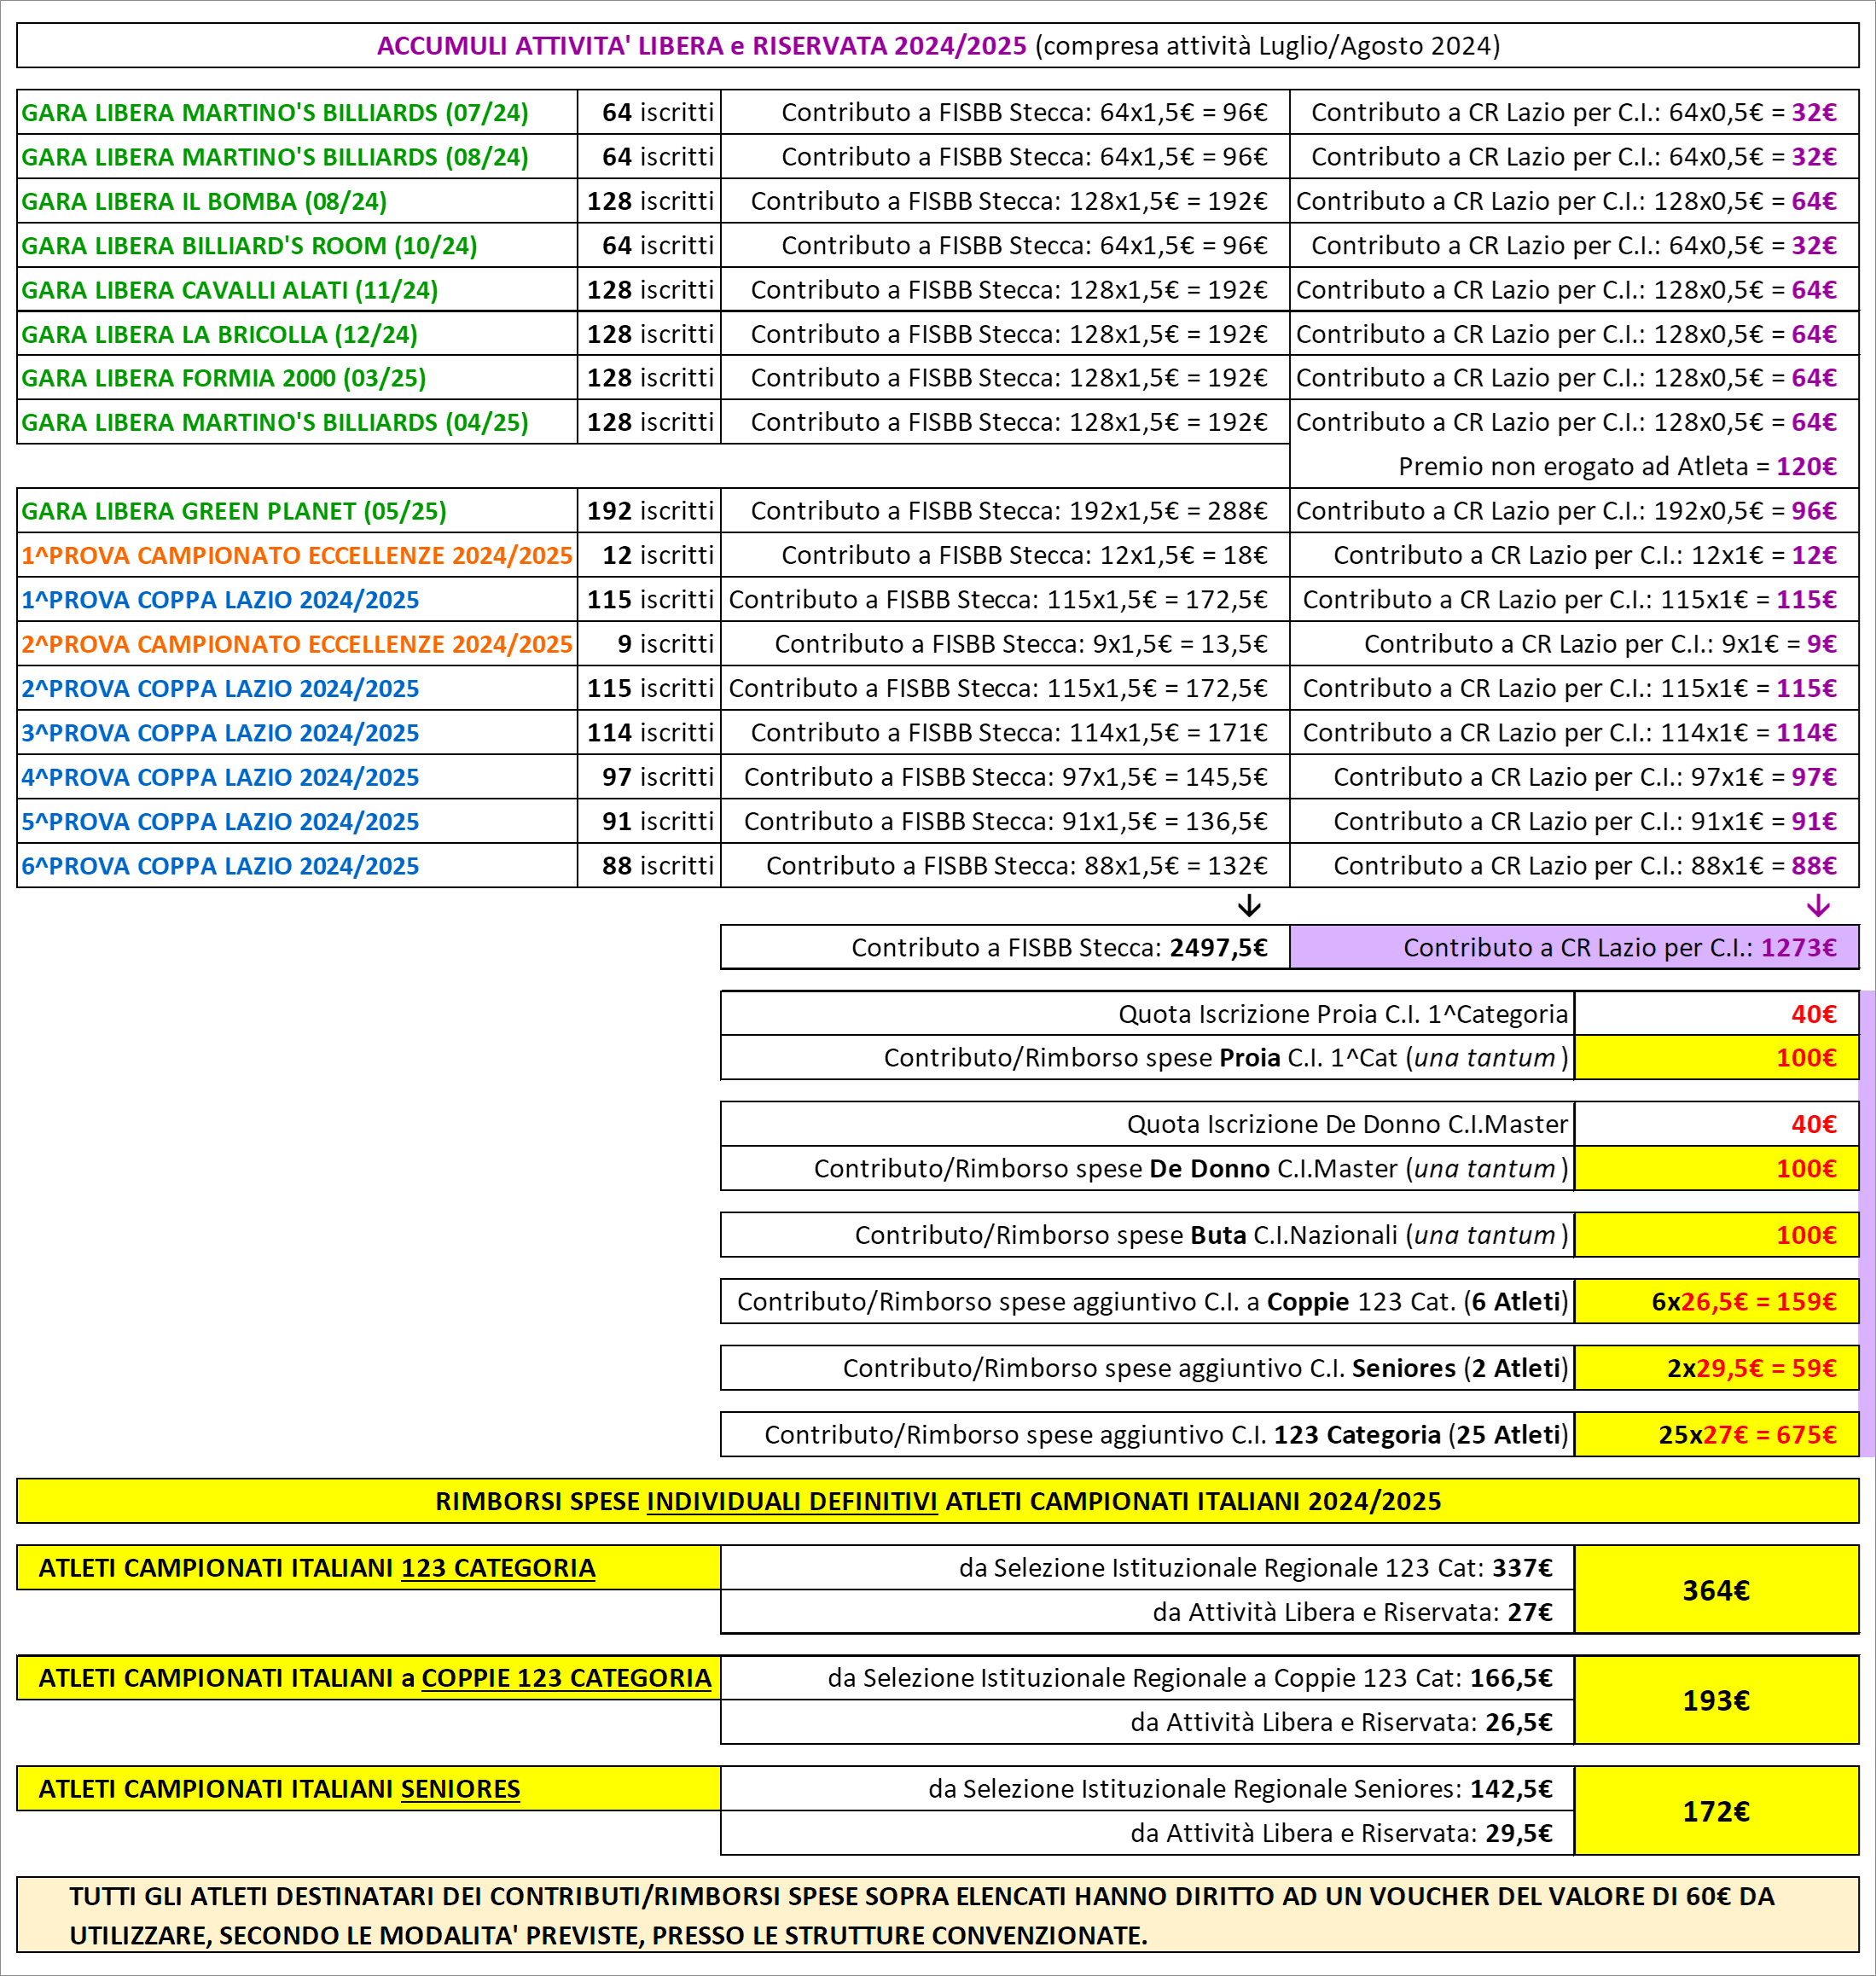The image size is (1876, 1976).
Task: Select the 193€ total cell
Action: pos(1716,1701)
